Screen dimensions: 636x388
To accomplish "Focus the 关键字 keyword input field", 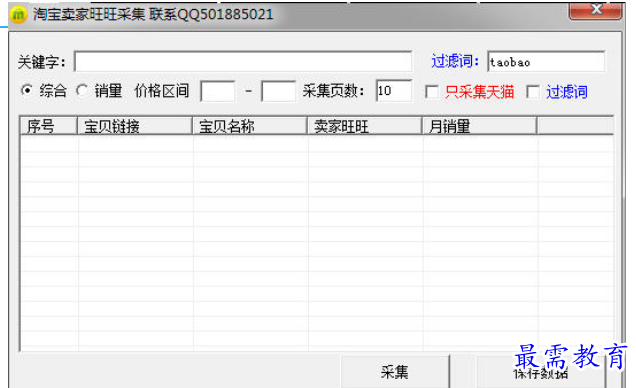I will point(243,62).
